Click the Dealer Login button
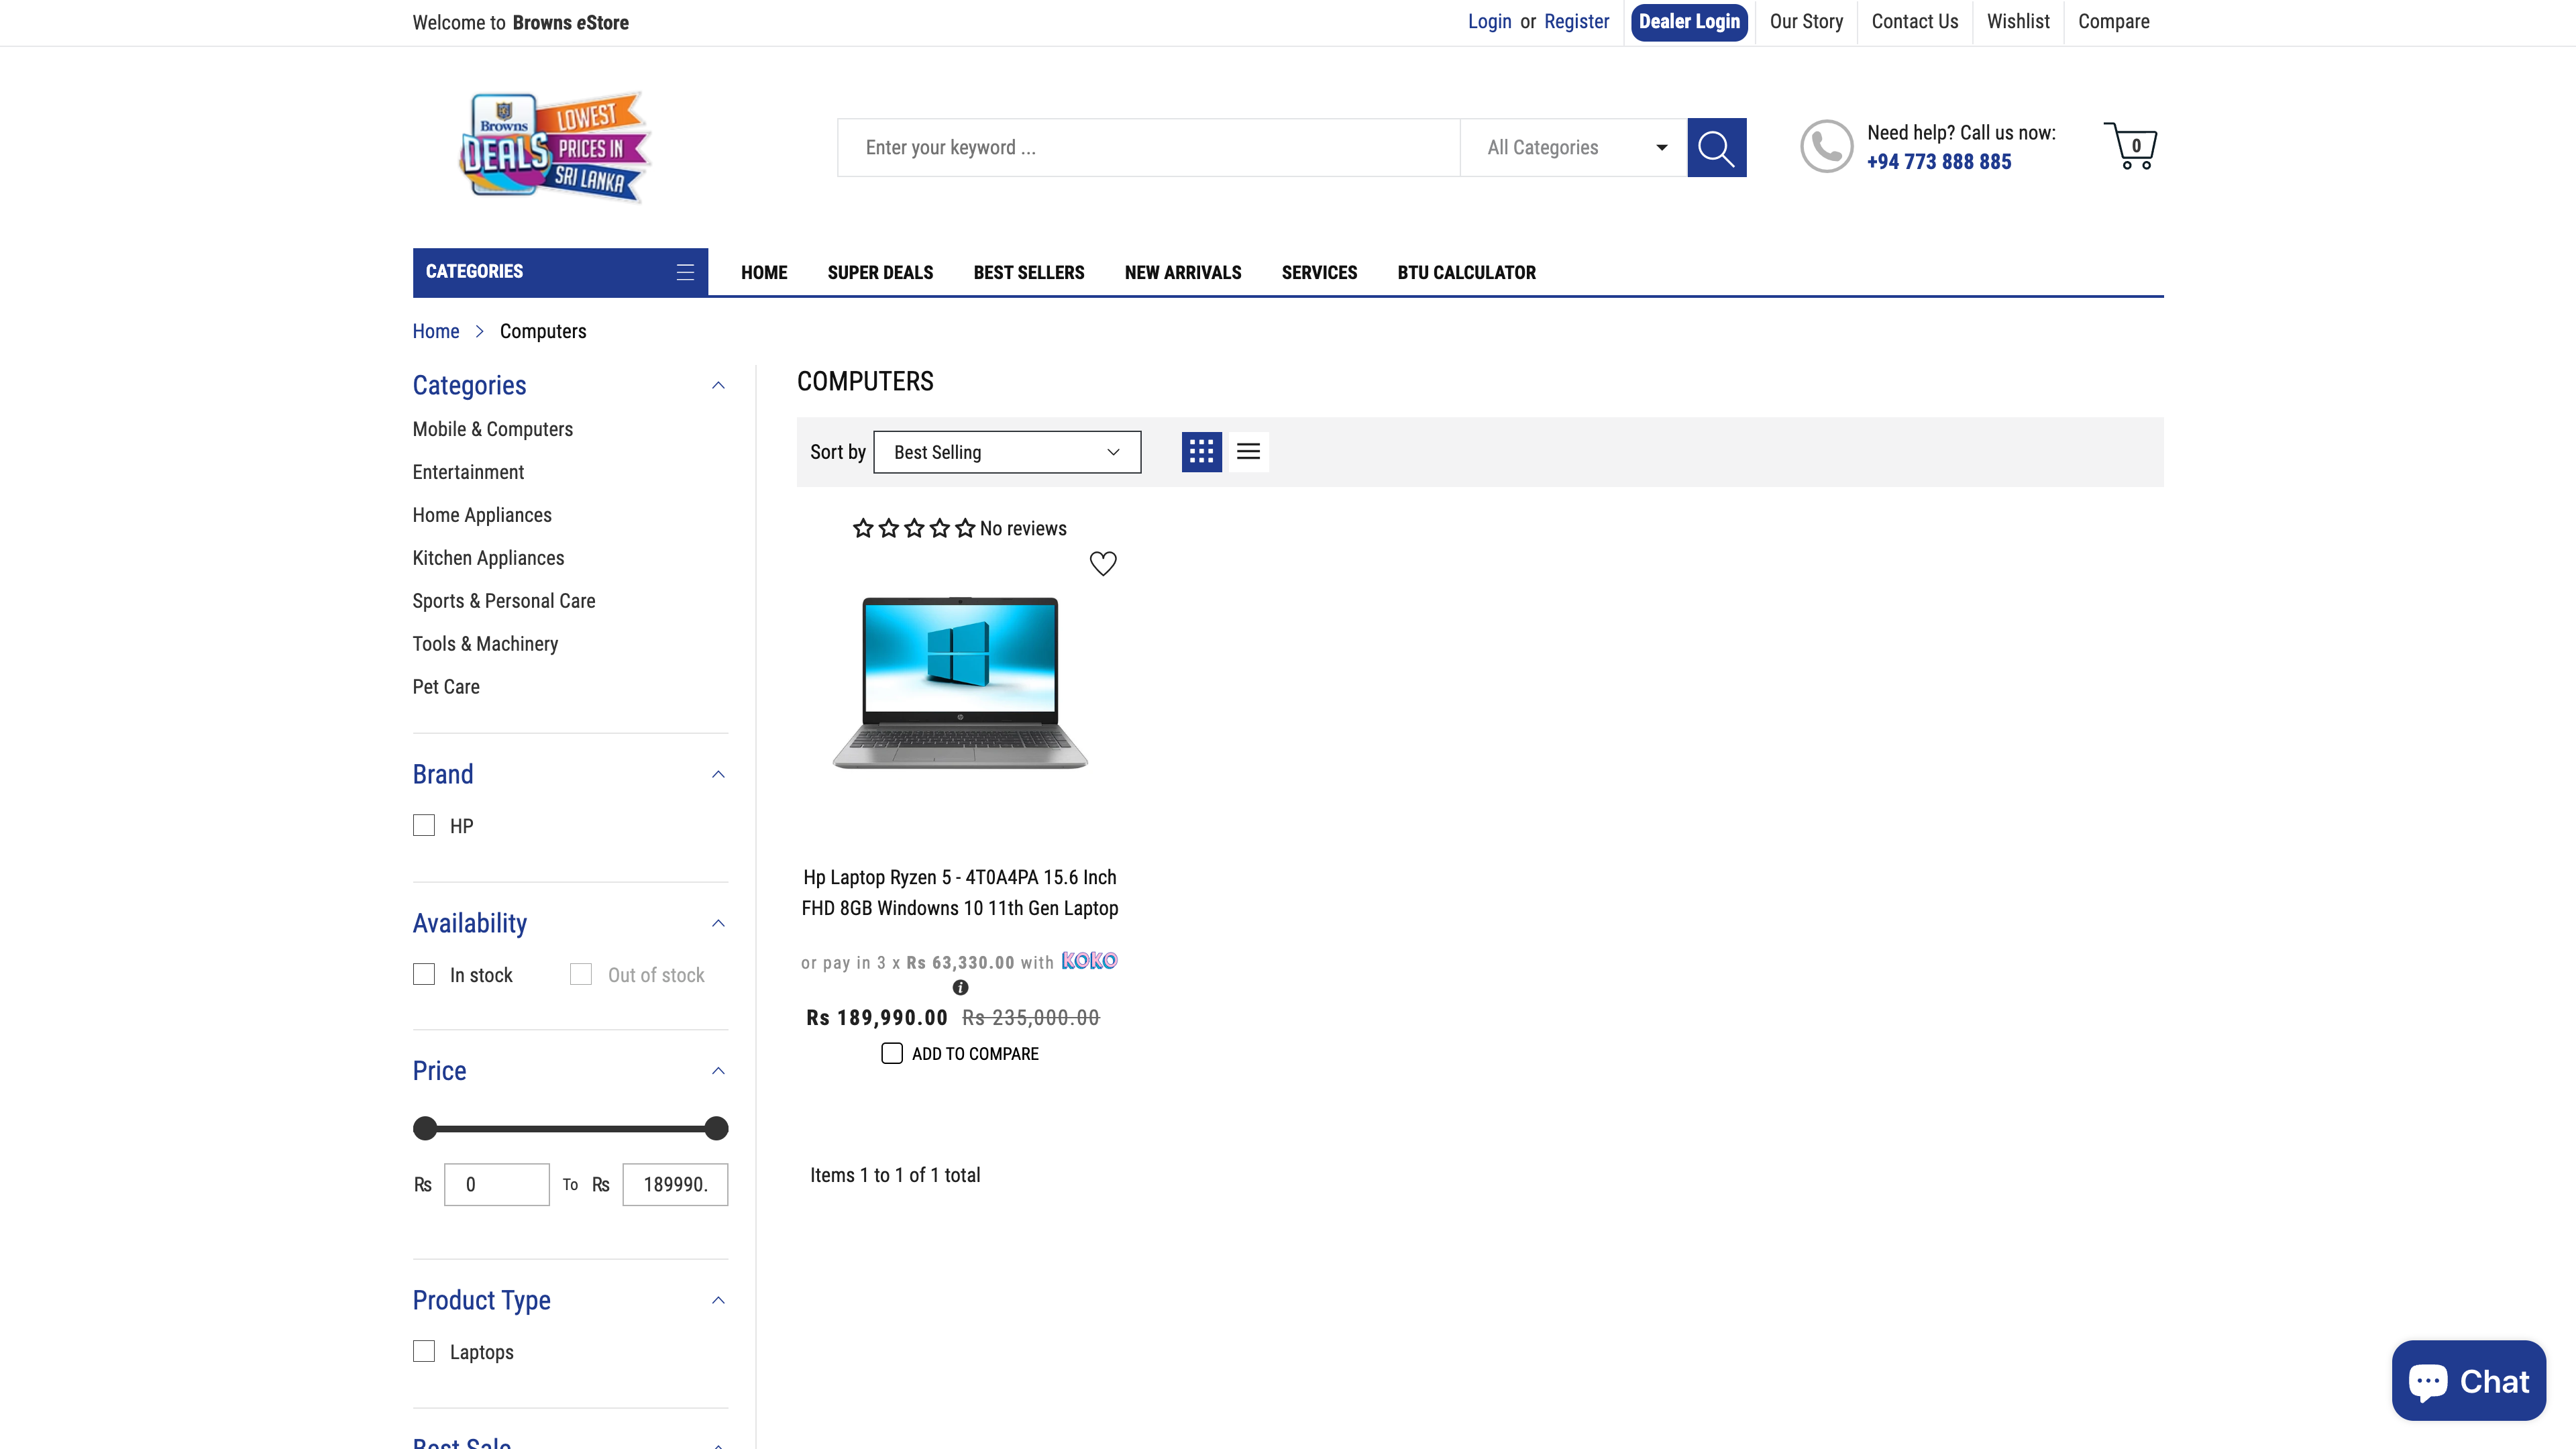The width and height of the screenshot is (2576, 1449). 1689,21
